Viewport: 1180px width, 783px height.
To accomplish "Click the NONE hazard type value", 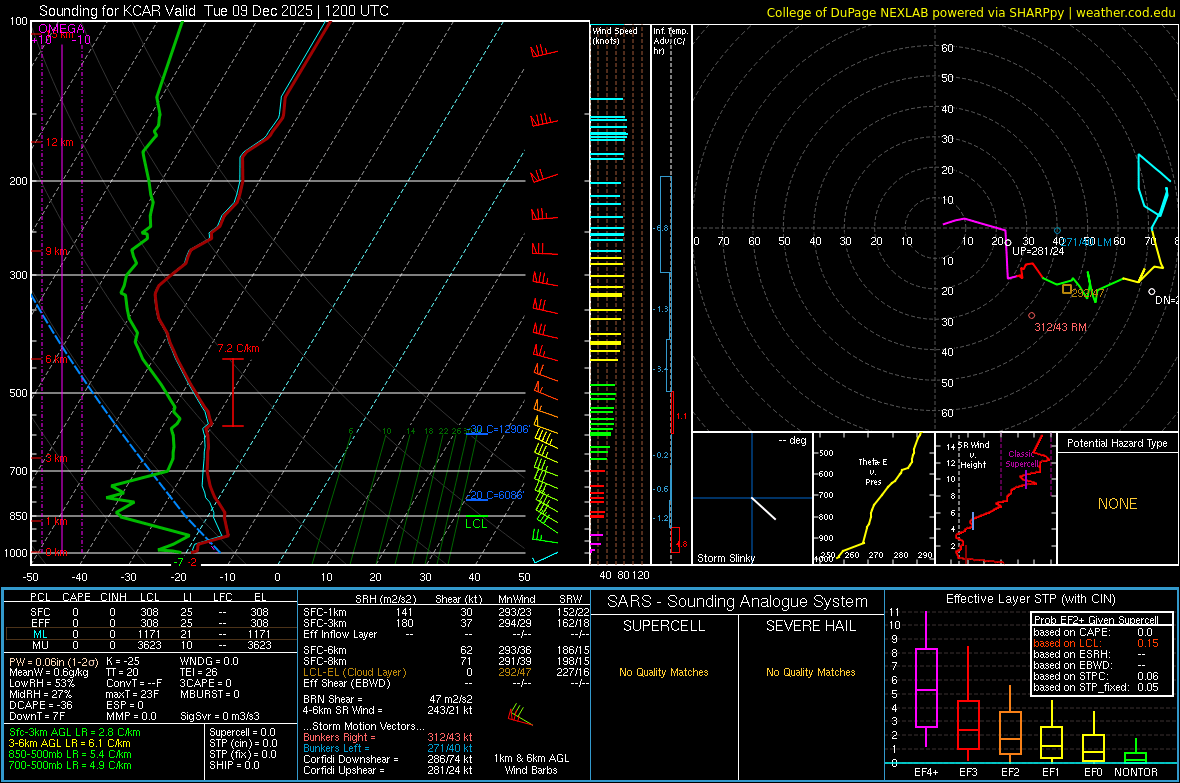I will point(1117,504).
